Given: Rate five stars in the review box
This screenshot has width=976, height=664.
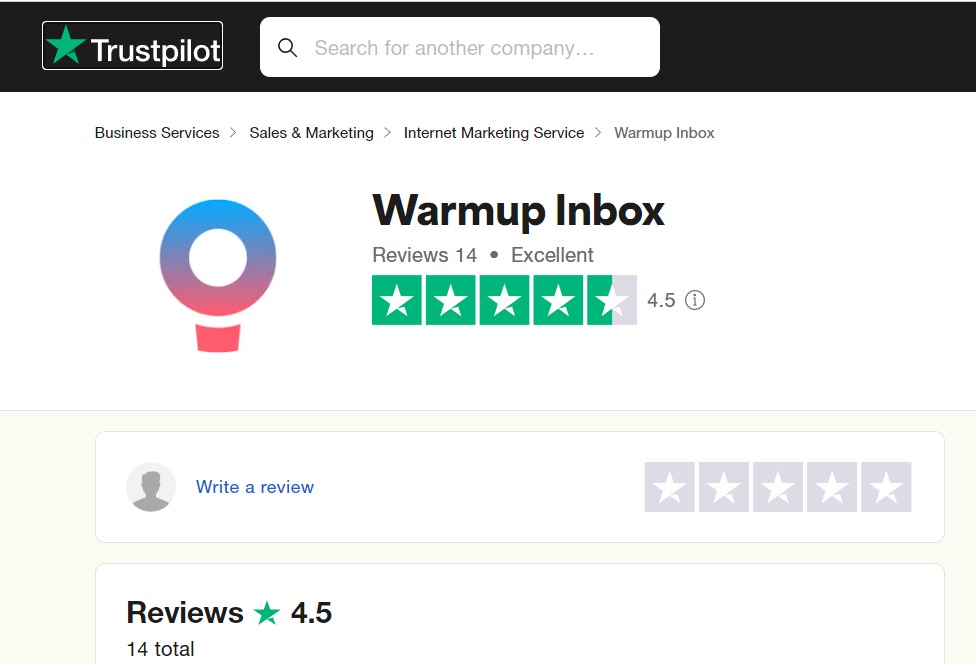Looking at the screenshot, I should [x=886, y=487].
